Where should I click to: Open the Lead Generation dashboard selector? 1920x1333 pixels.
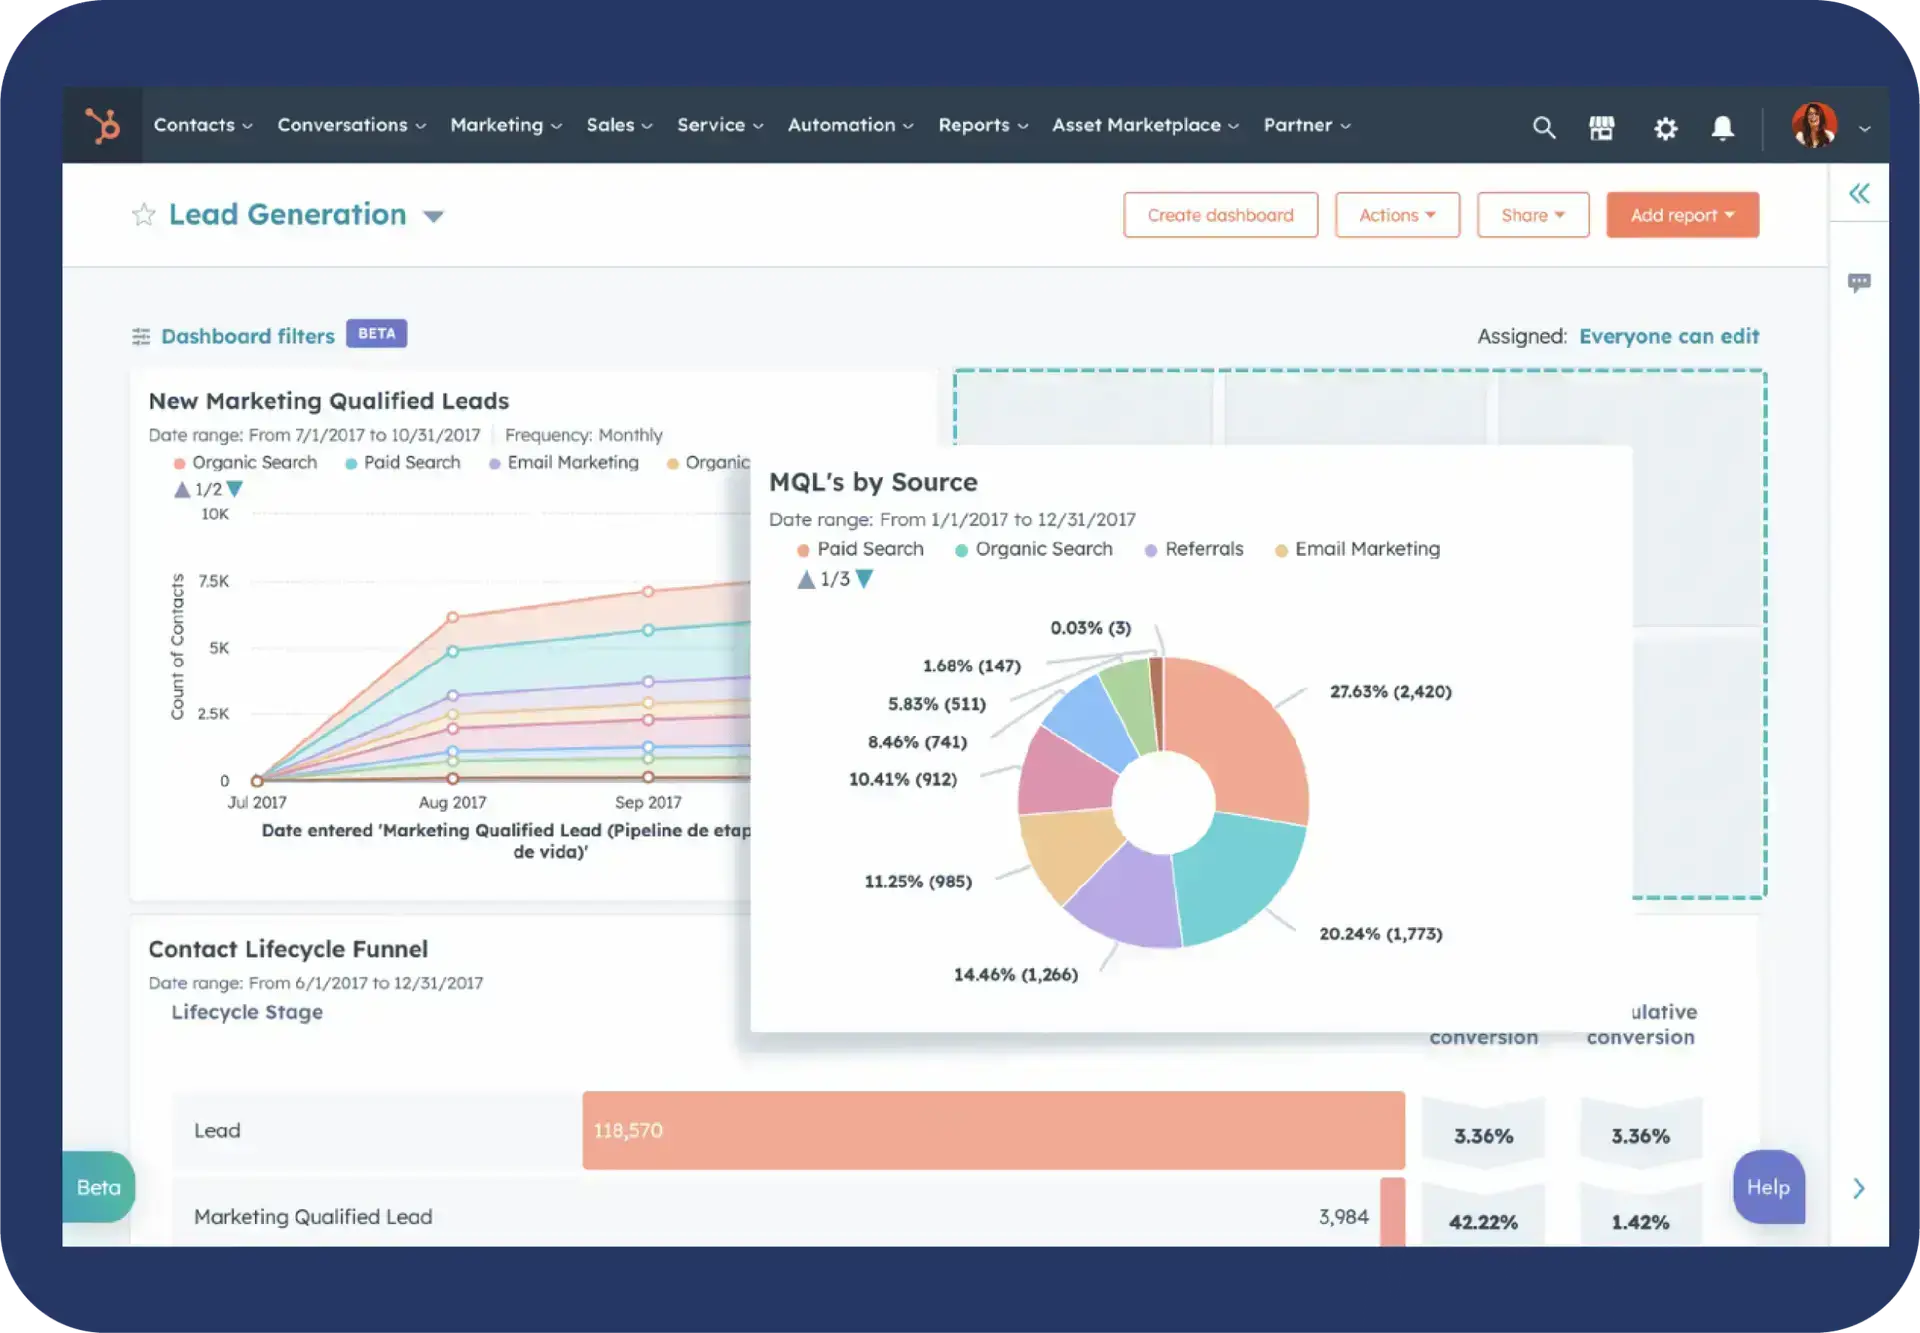434,215
